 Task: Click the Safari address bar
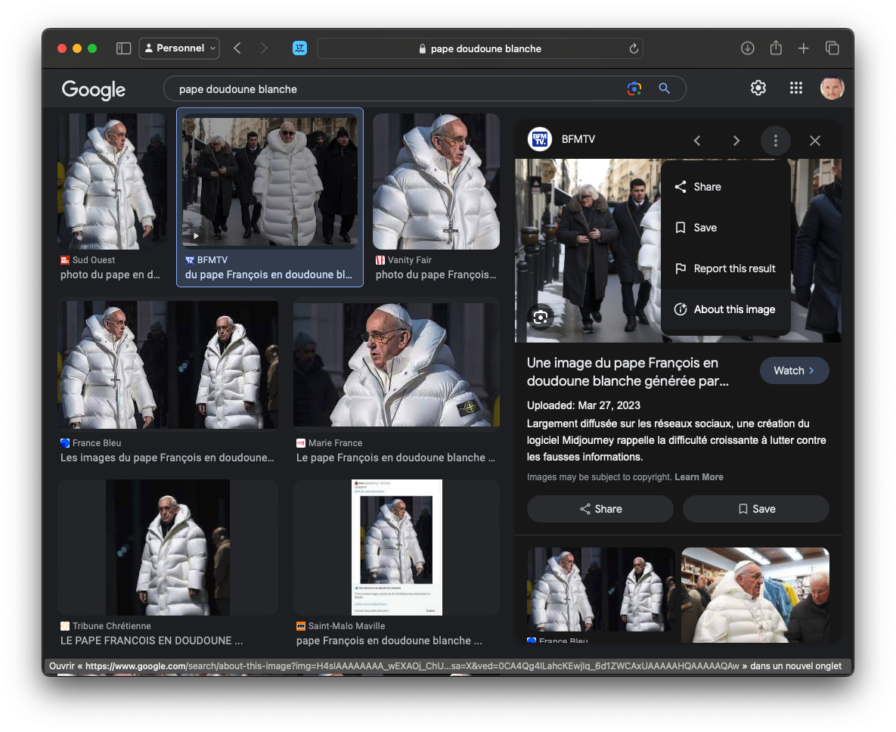click(x=480, y=49)
